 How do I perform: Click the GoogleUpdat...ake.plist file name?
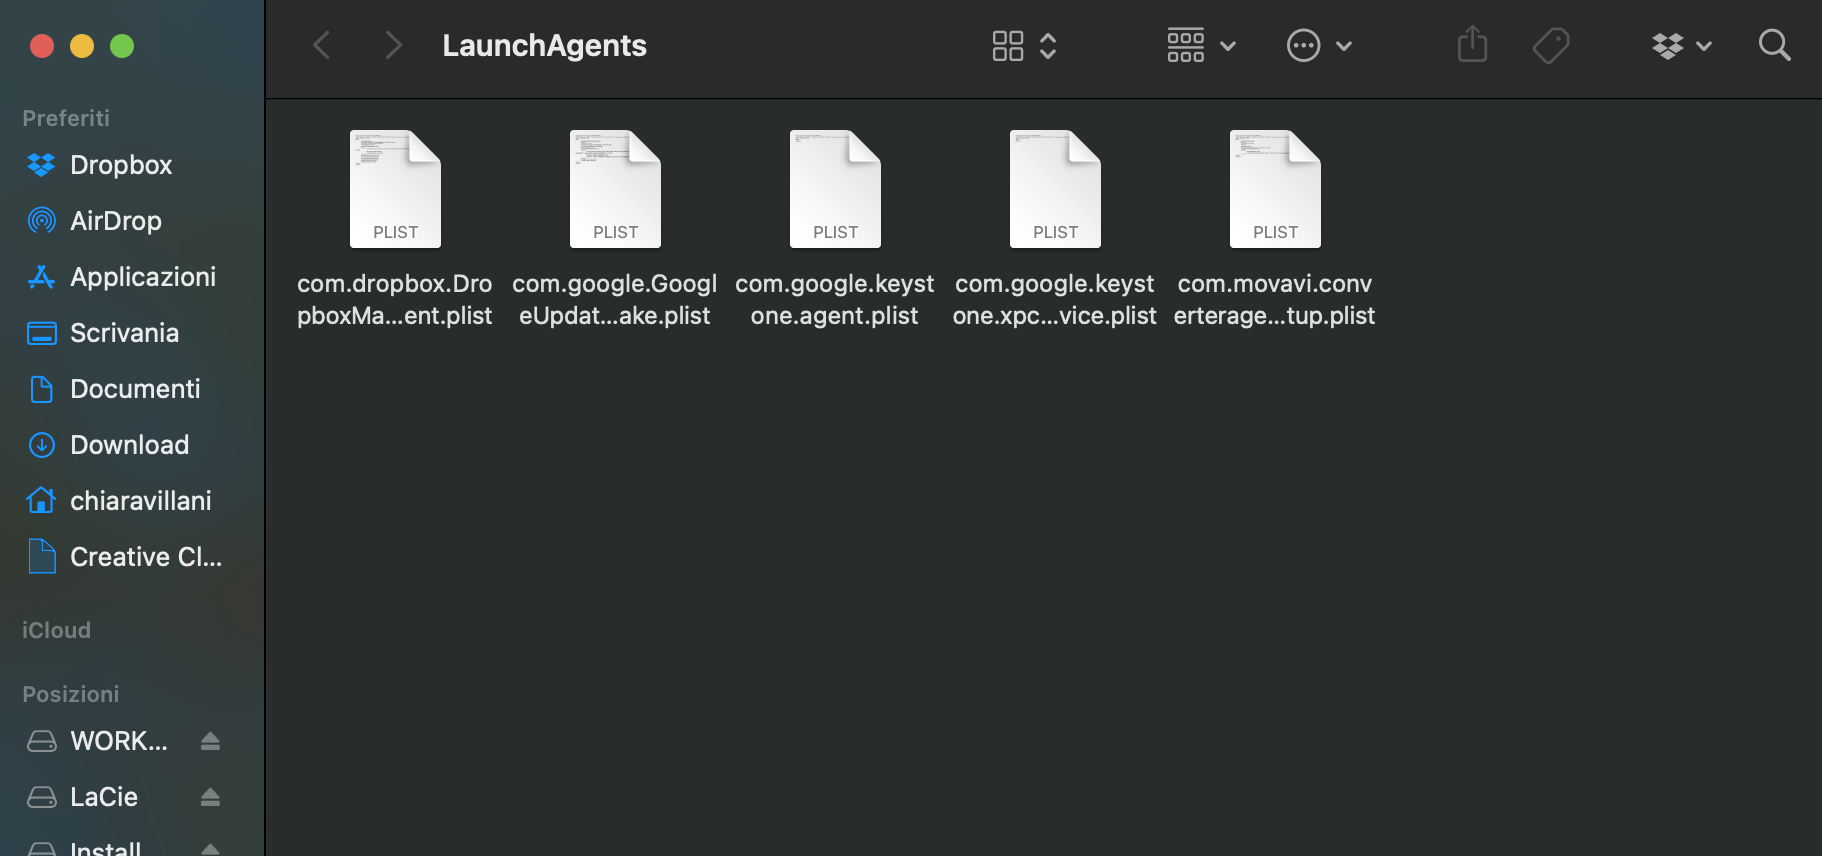pyautogui.click(x=615, y=300)
